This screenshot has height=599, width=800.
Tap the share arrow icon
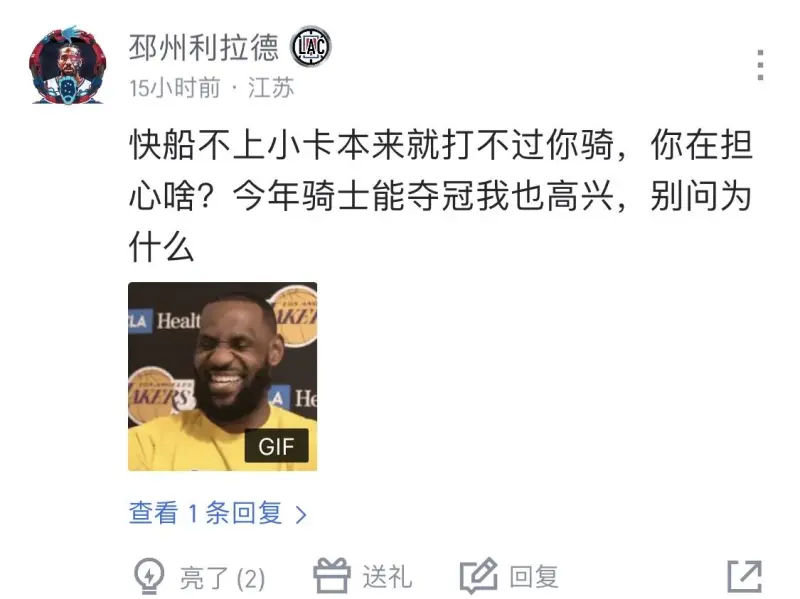(744, 577)
